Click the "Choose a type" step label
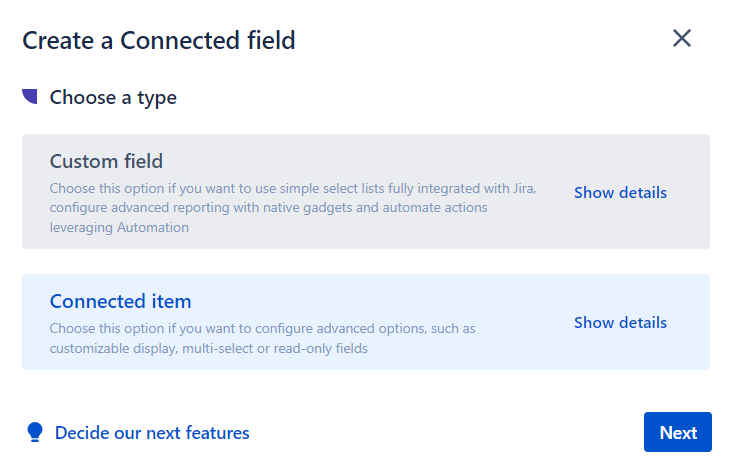Screen dimensions: 735x474 [x=113, y=98]
